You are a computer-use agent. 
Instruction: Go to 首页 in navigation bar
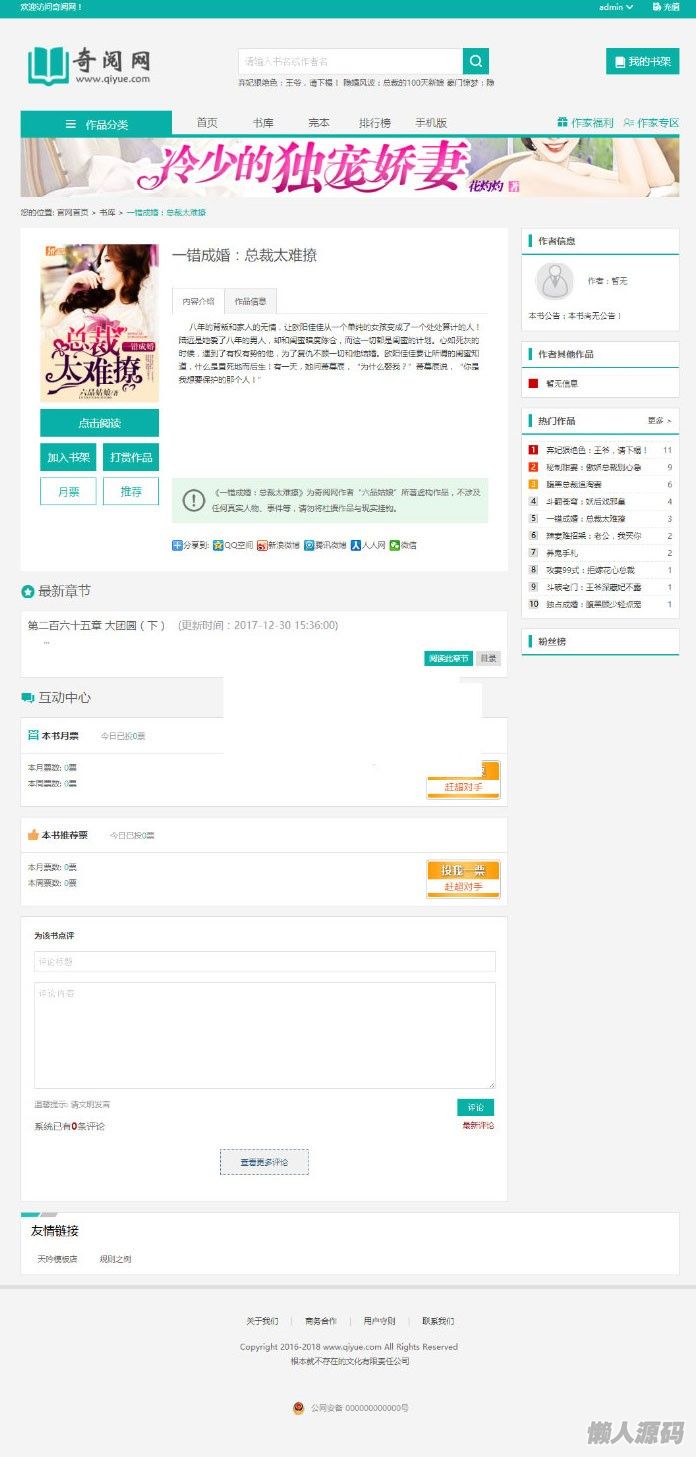pyautogui.click(x=207, y=123)
